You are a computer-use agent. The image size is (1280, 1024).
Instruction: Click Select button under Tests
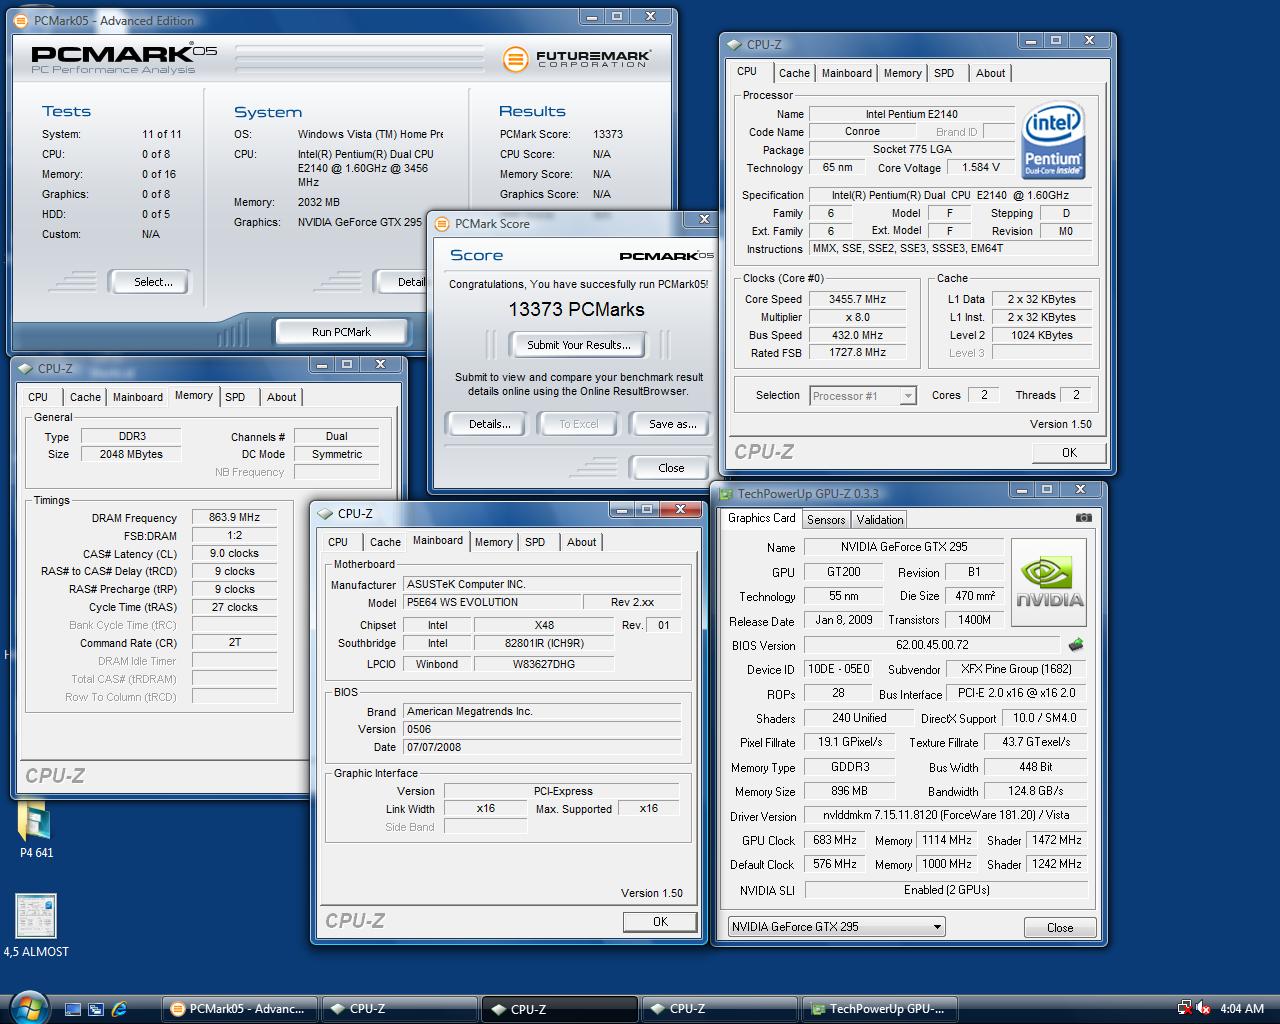[x=153, y=282]
